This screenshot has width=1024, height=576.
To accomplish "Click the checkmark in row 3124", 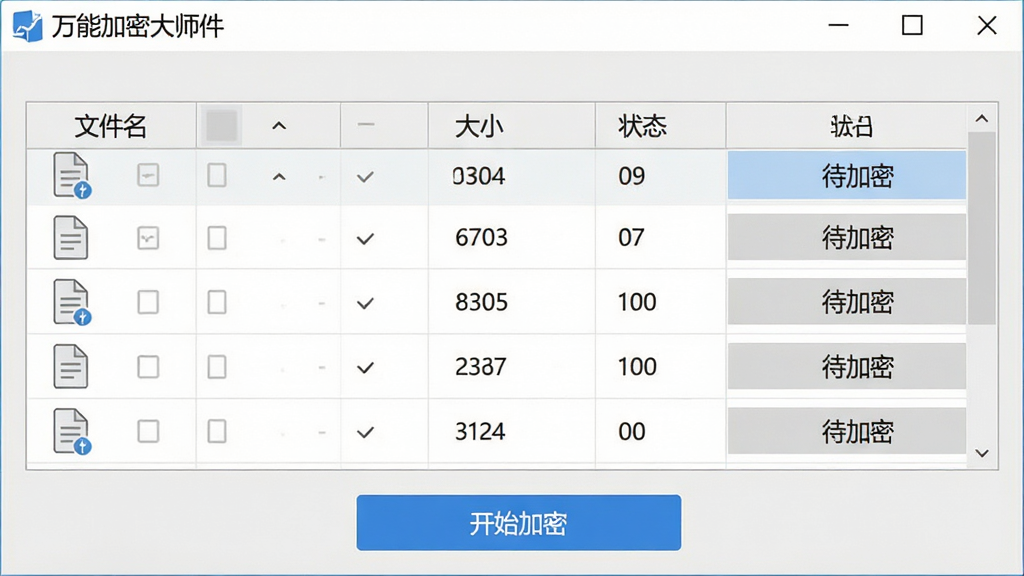I will point(366,432).
